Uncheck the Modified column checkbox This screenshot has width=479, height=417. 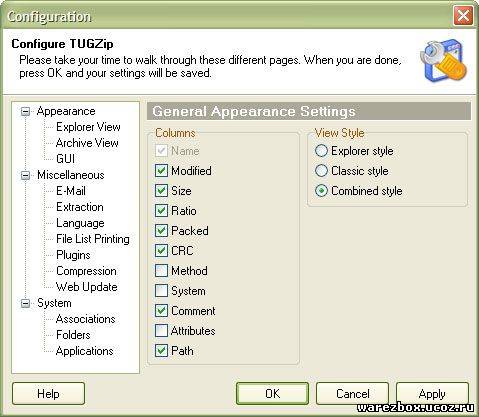pos(161,171)
